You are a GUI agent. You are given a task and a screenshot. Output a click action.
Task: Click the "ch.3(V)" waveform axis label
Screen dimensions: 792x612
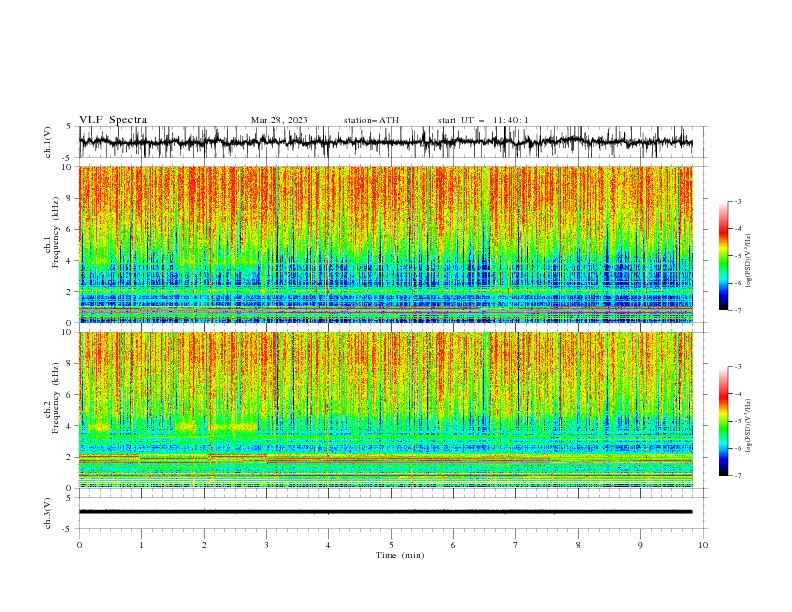pos(48,513)
